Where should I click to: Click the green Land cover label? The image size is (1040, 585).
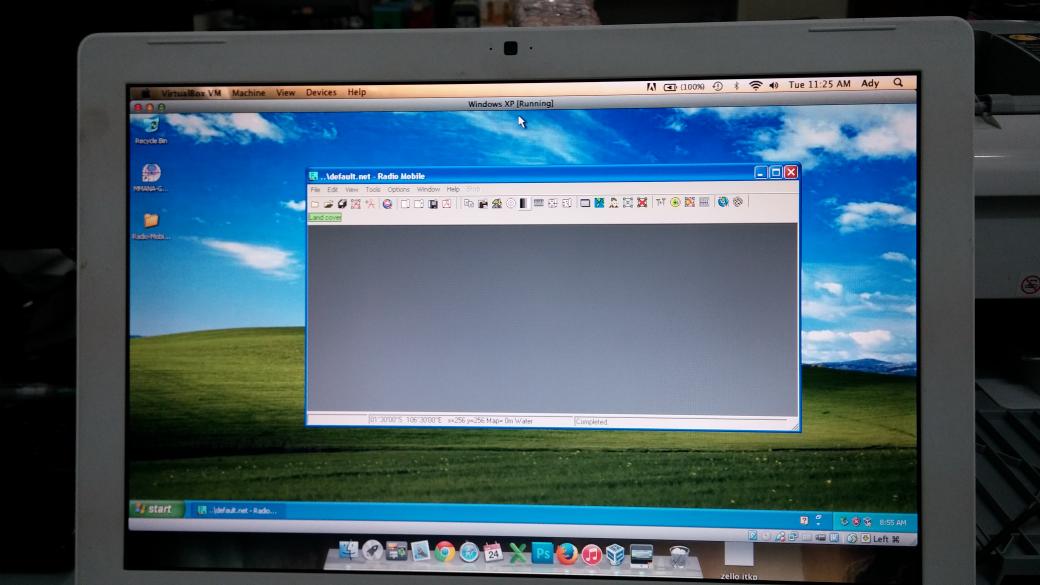[x=325, y=218]
